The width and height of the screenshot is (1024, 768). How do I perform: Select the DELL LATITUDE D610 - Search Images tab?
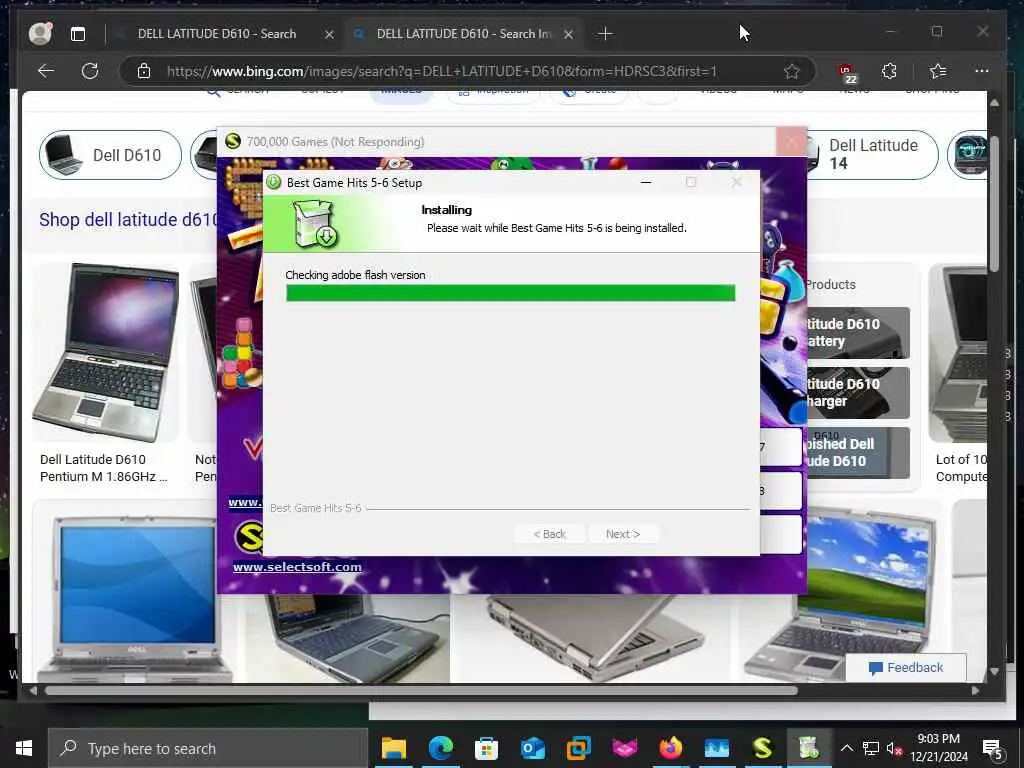point(464,33)
